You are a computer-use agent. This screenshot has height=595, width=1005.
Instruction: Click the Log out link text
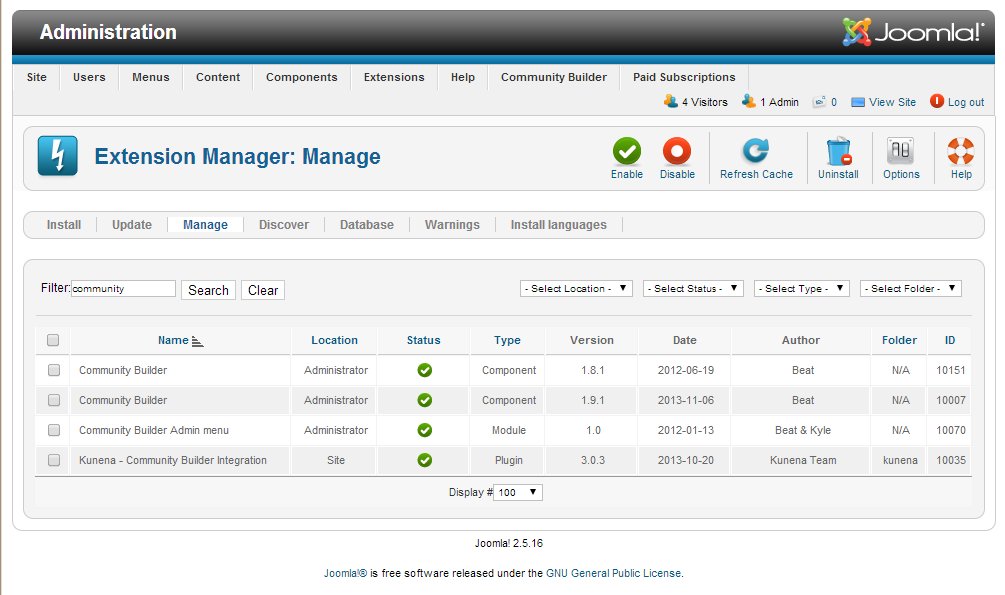click(x=966, y=102)
